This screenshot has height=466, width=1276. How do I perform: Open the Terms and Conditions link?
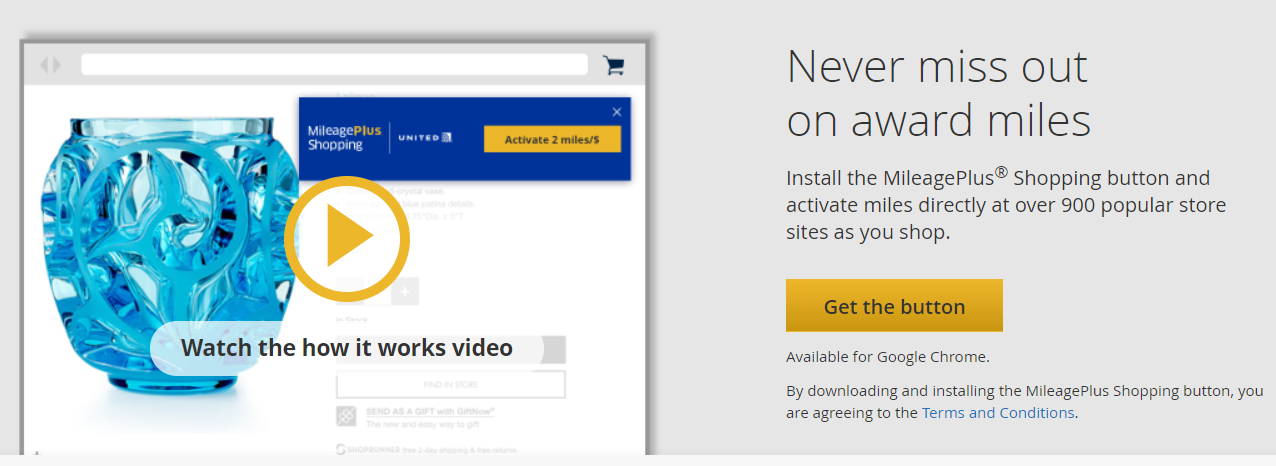pos(998,412)
